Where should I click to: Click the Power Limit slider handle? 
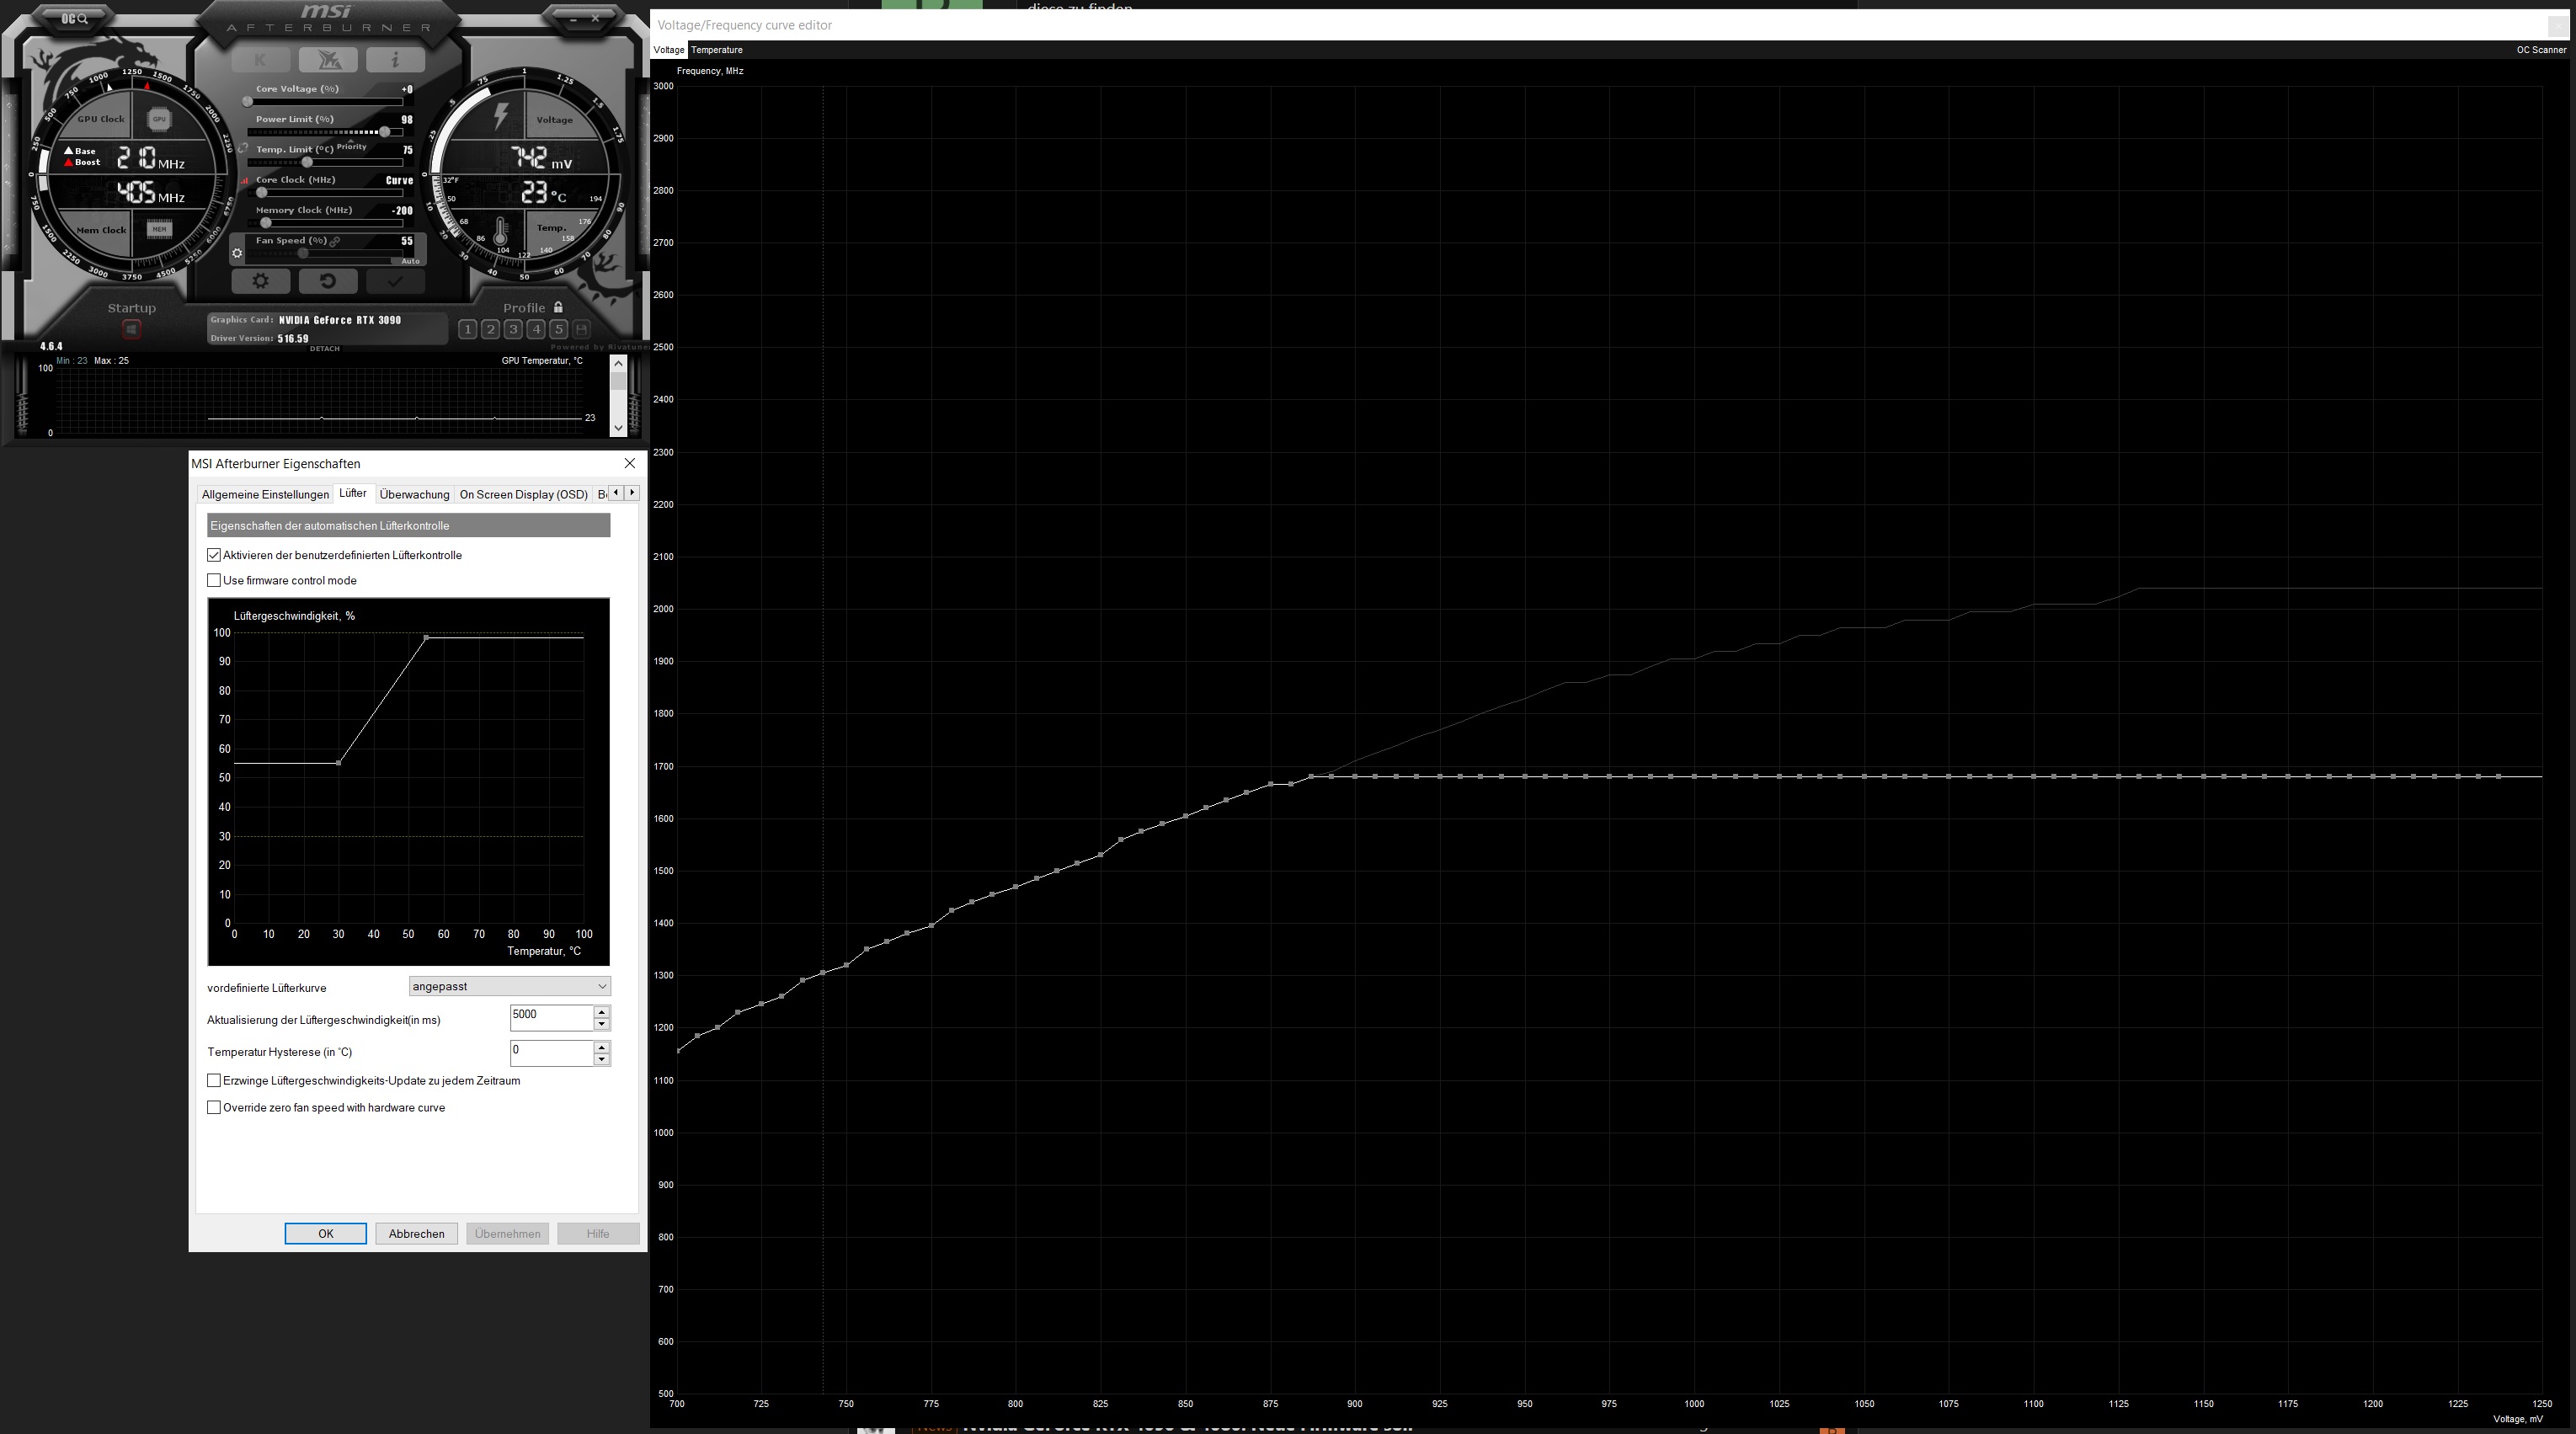385,132
